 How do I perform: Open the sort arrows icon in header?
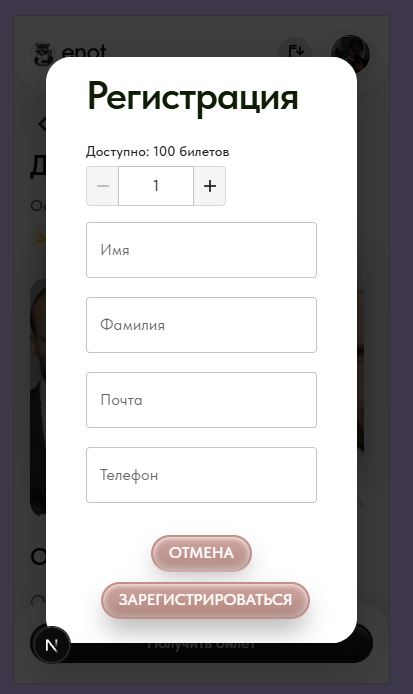click(295, 52)
